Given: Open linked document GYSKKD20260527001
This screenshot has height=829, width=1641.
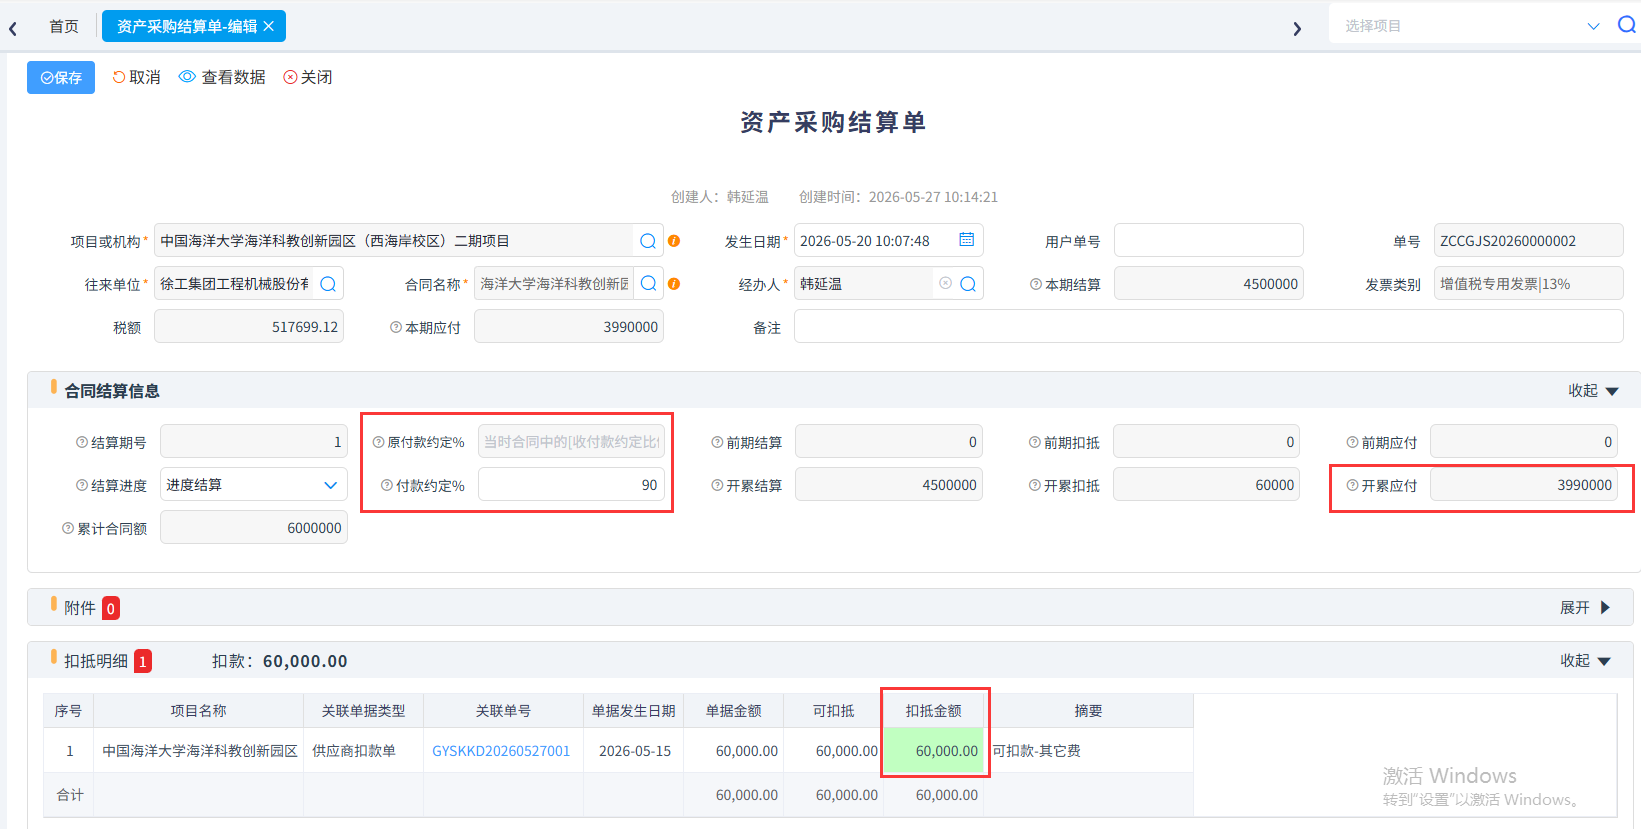Looking at the screenshot, I should 501,751.
